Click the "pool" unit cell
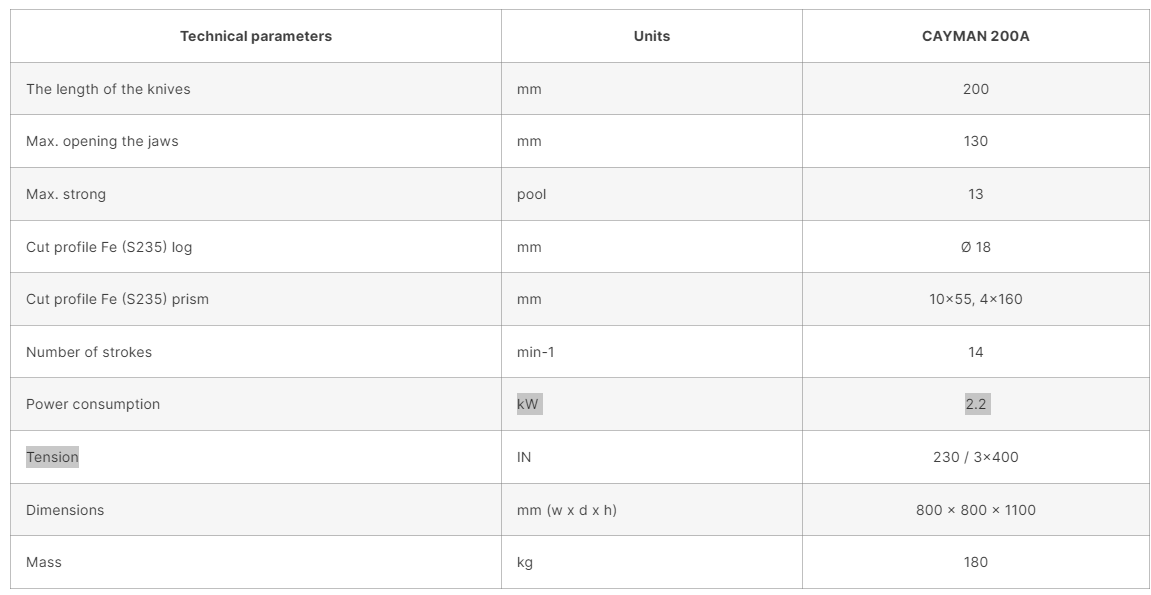Image resolution: width=1151 pixels, height=595 pixels. (x=532, y=194)
